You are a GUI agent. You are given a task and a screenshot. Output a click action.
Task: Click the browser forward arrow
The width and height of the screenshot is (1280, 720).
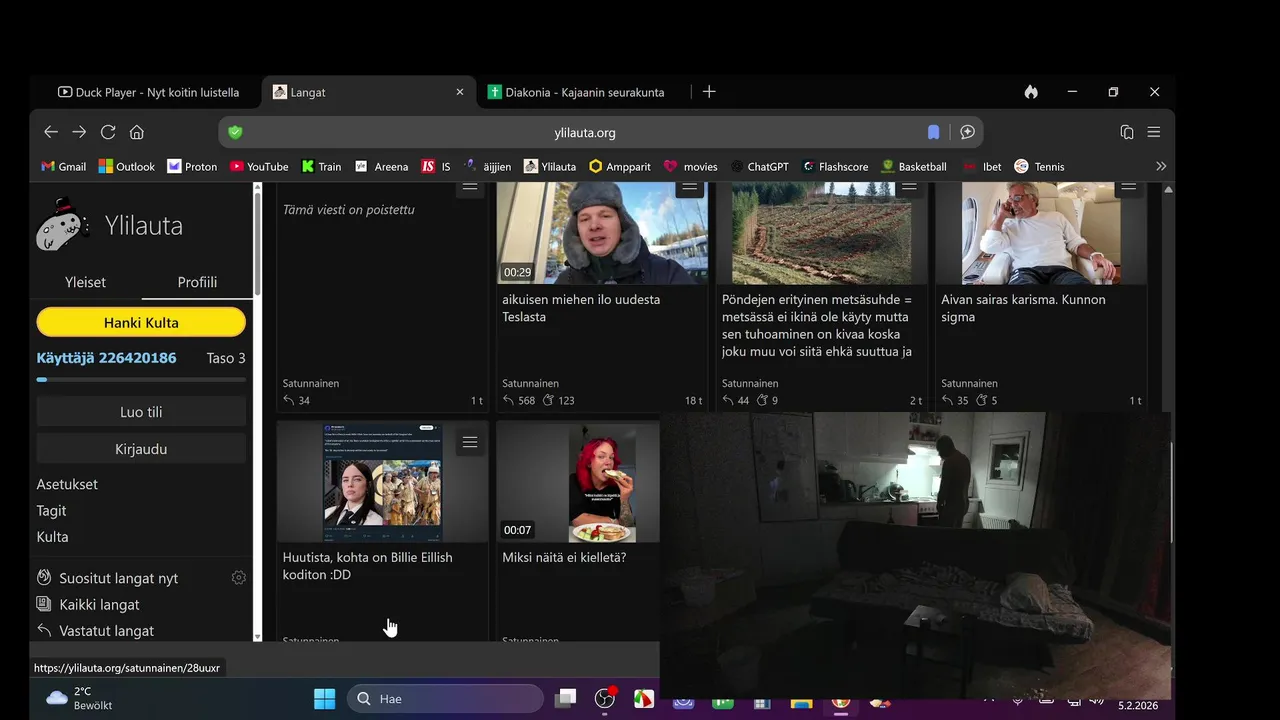(79, 132)
